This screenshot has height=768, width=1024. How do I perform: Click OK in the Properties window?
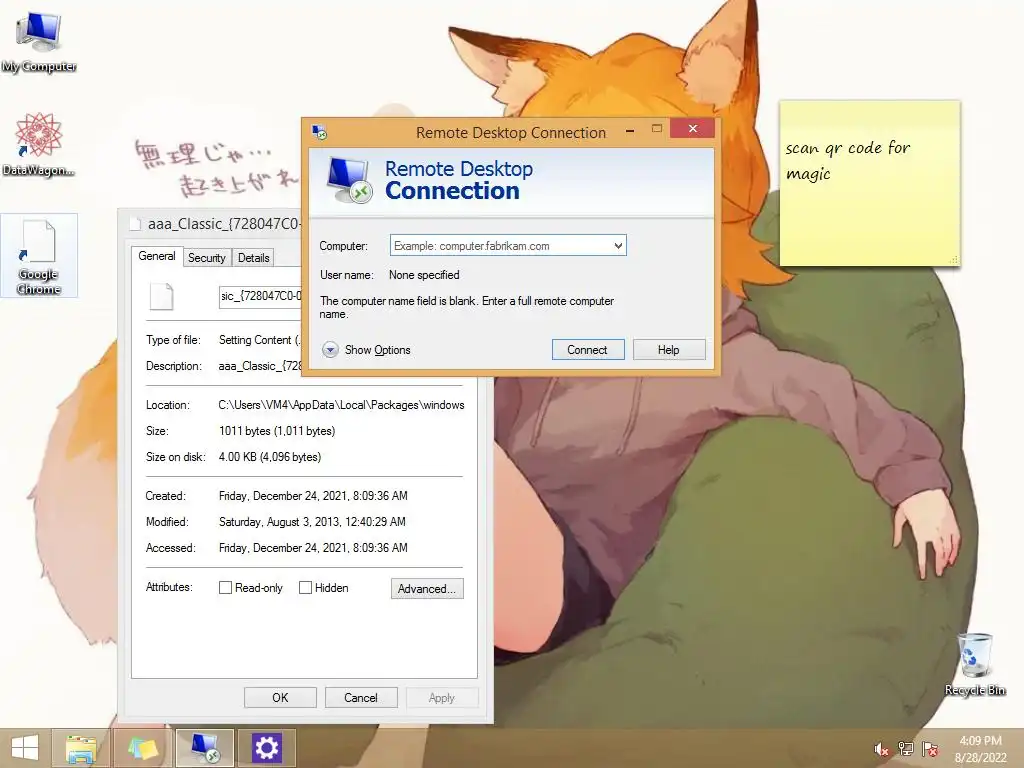pos(280,697)
